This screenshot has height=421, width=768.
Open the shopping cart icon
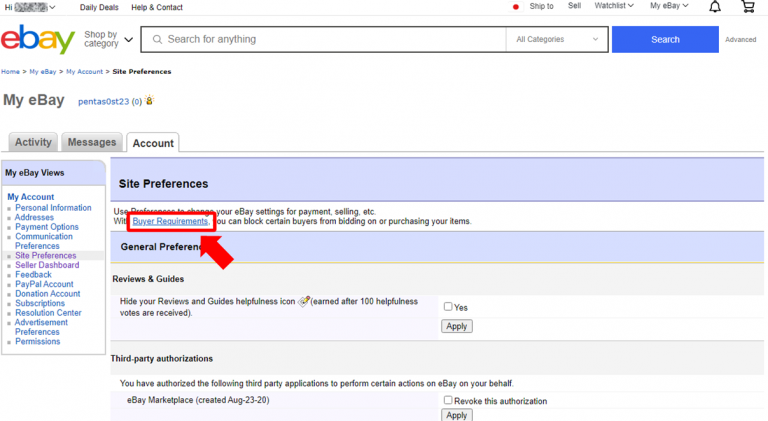tap(748, 7)
